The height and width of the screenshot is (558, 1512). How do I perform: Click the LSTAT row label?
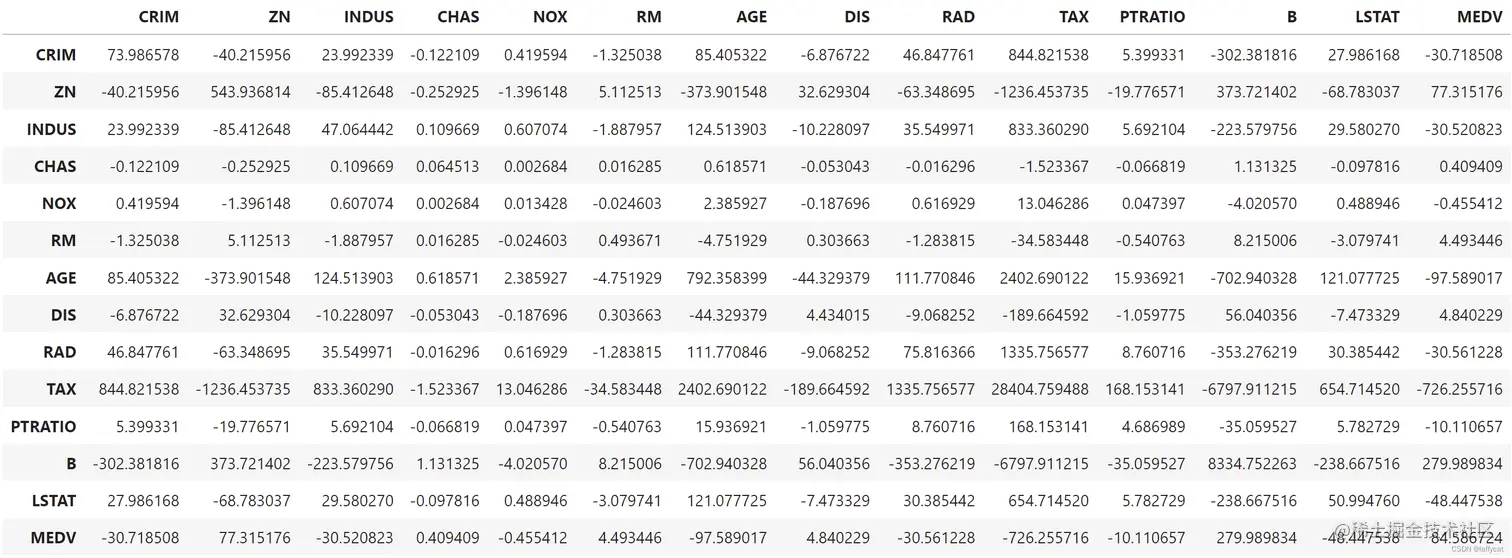54,500
